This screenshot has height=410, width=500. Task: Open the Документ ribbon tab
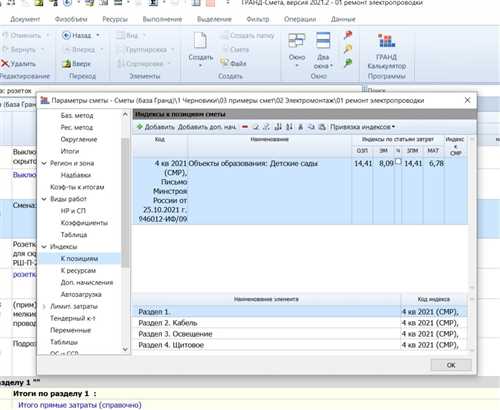point(25,19)
